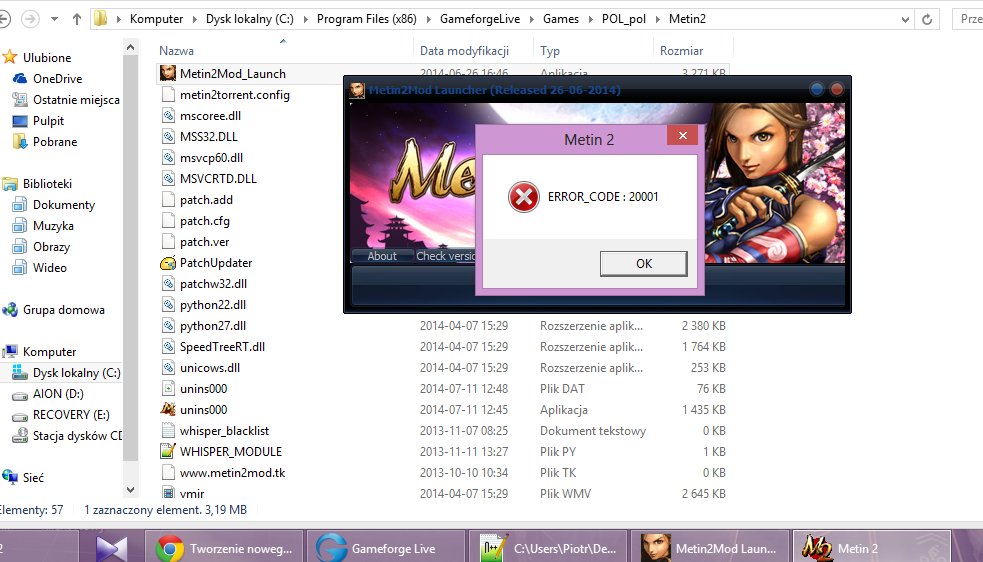
Task: Select the www.metin2mod.tk file icon
Action: (x=167, y=473)
